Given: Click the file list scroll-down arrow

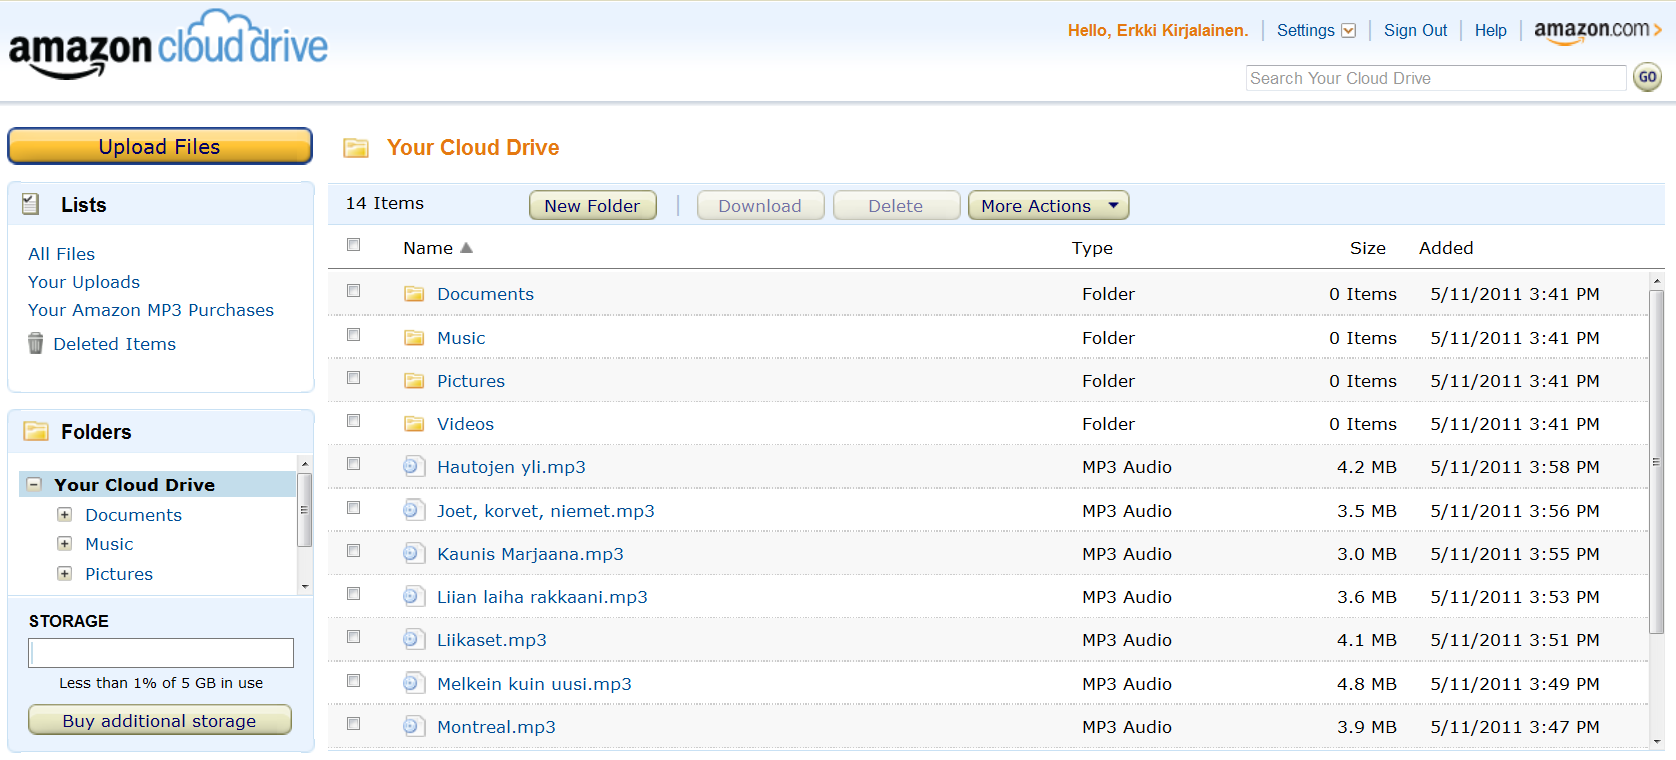Looking at the screenshot, I should pos(1656,742).
